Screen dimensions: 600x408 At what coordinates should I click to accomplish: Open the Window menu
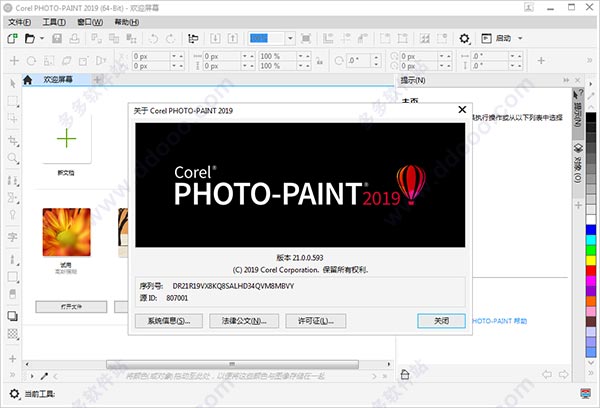click(x=90, y=22)
